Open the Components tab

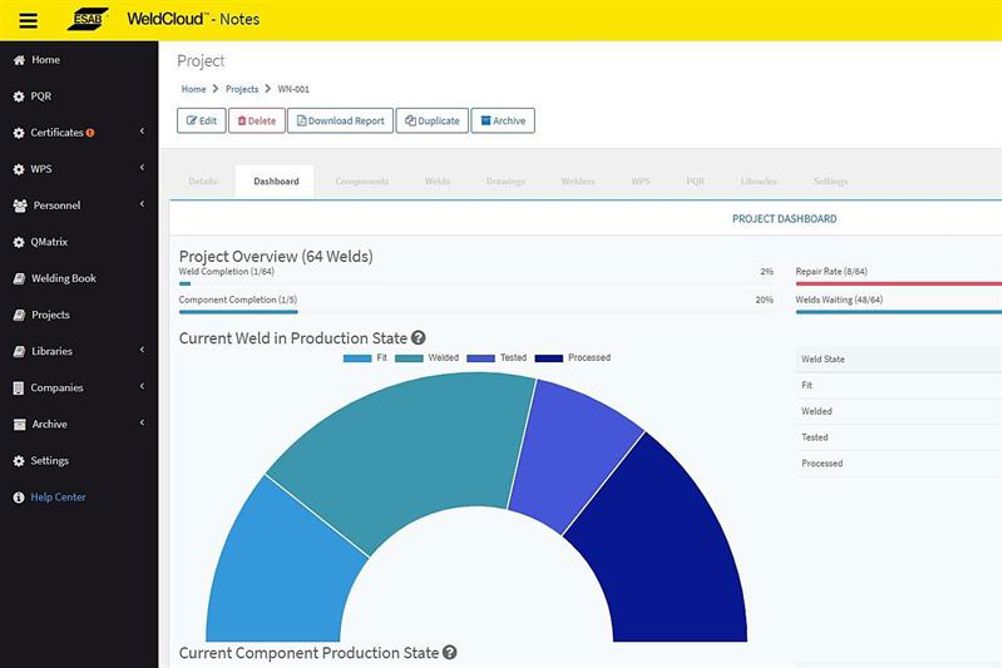point(362,182)
